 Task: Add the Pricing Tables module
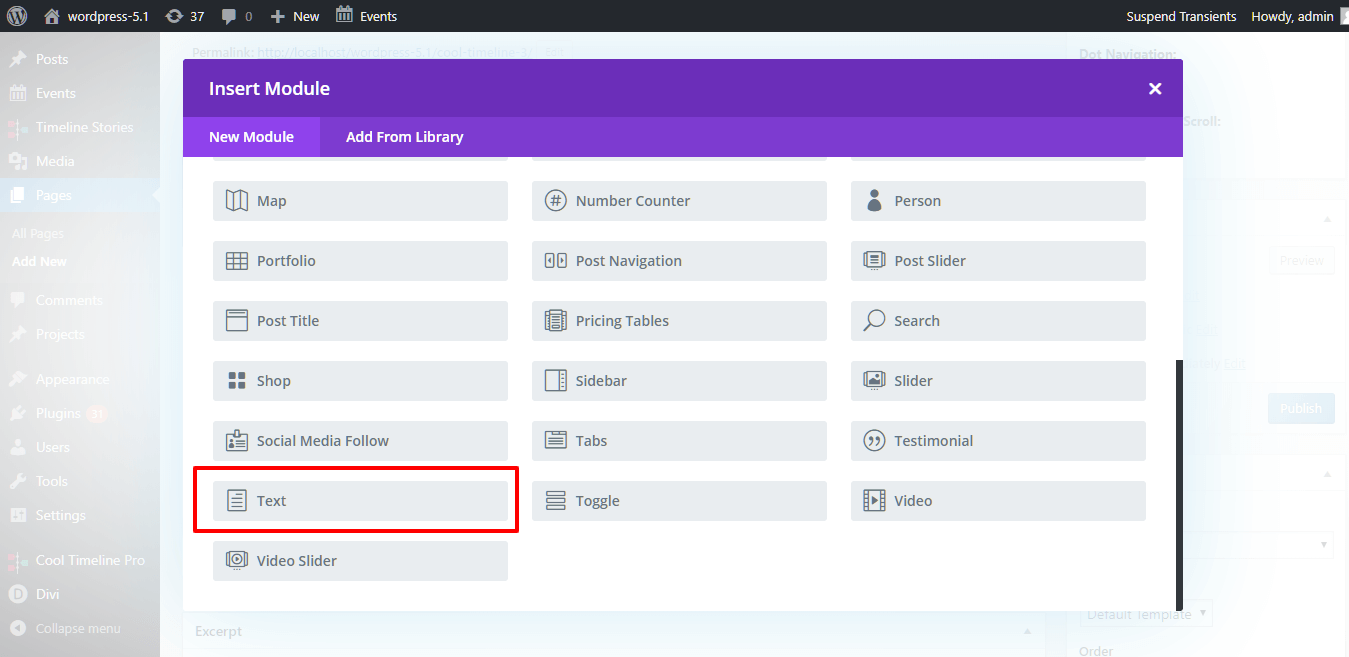coord(678,321)
